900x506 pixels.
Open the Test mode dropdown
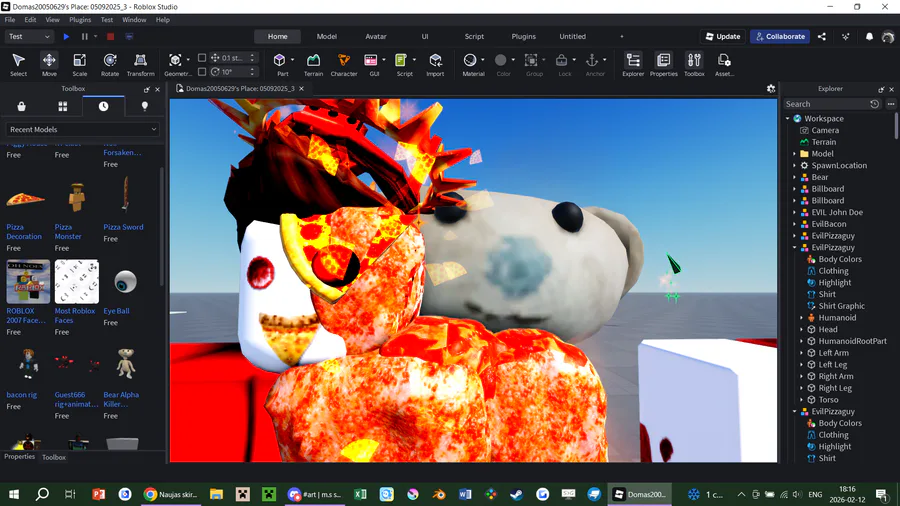(x=29, y=36)
